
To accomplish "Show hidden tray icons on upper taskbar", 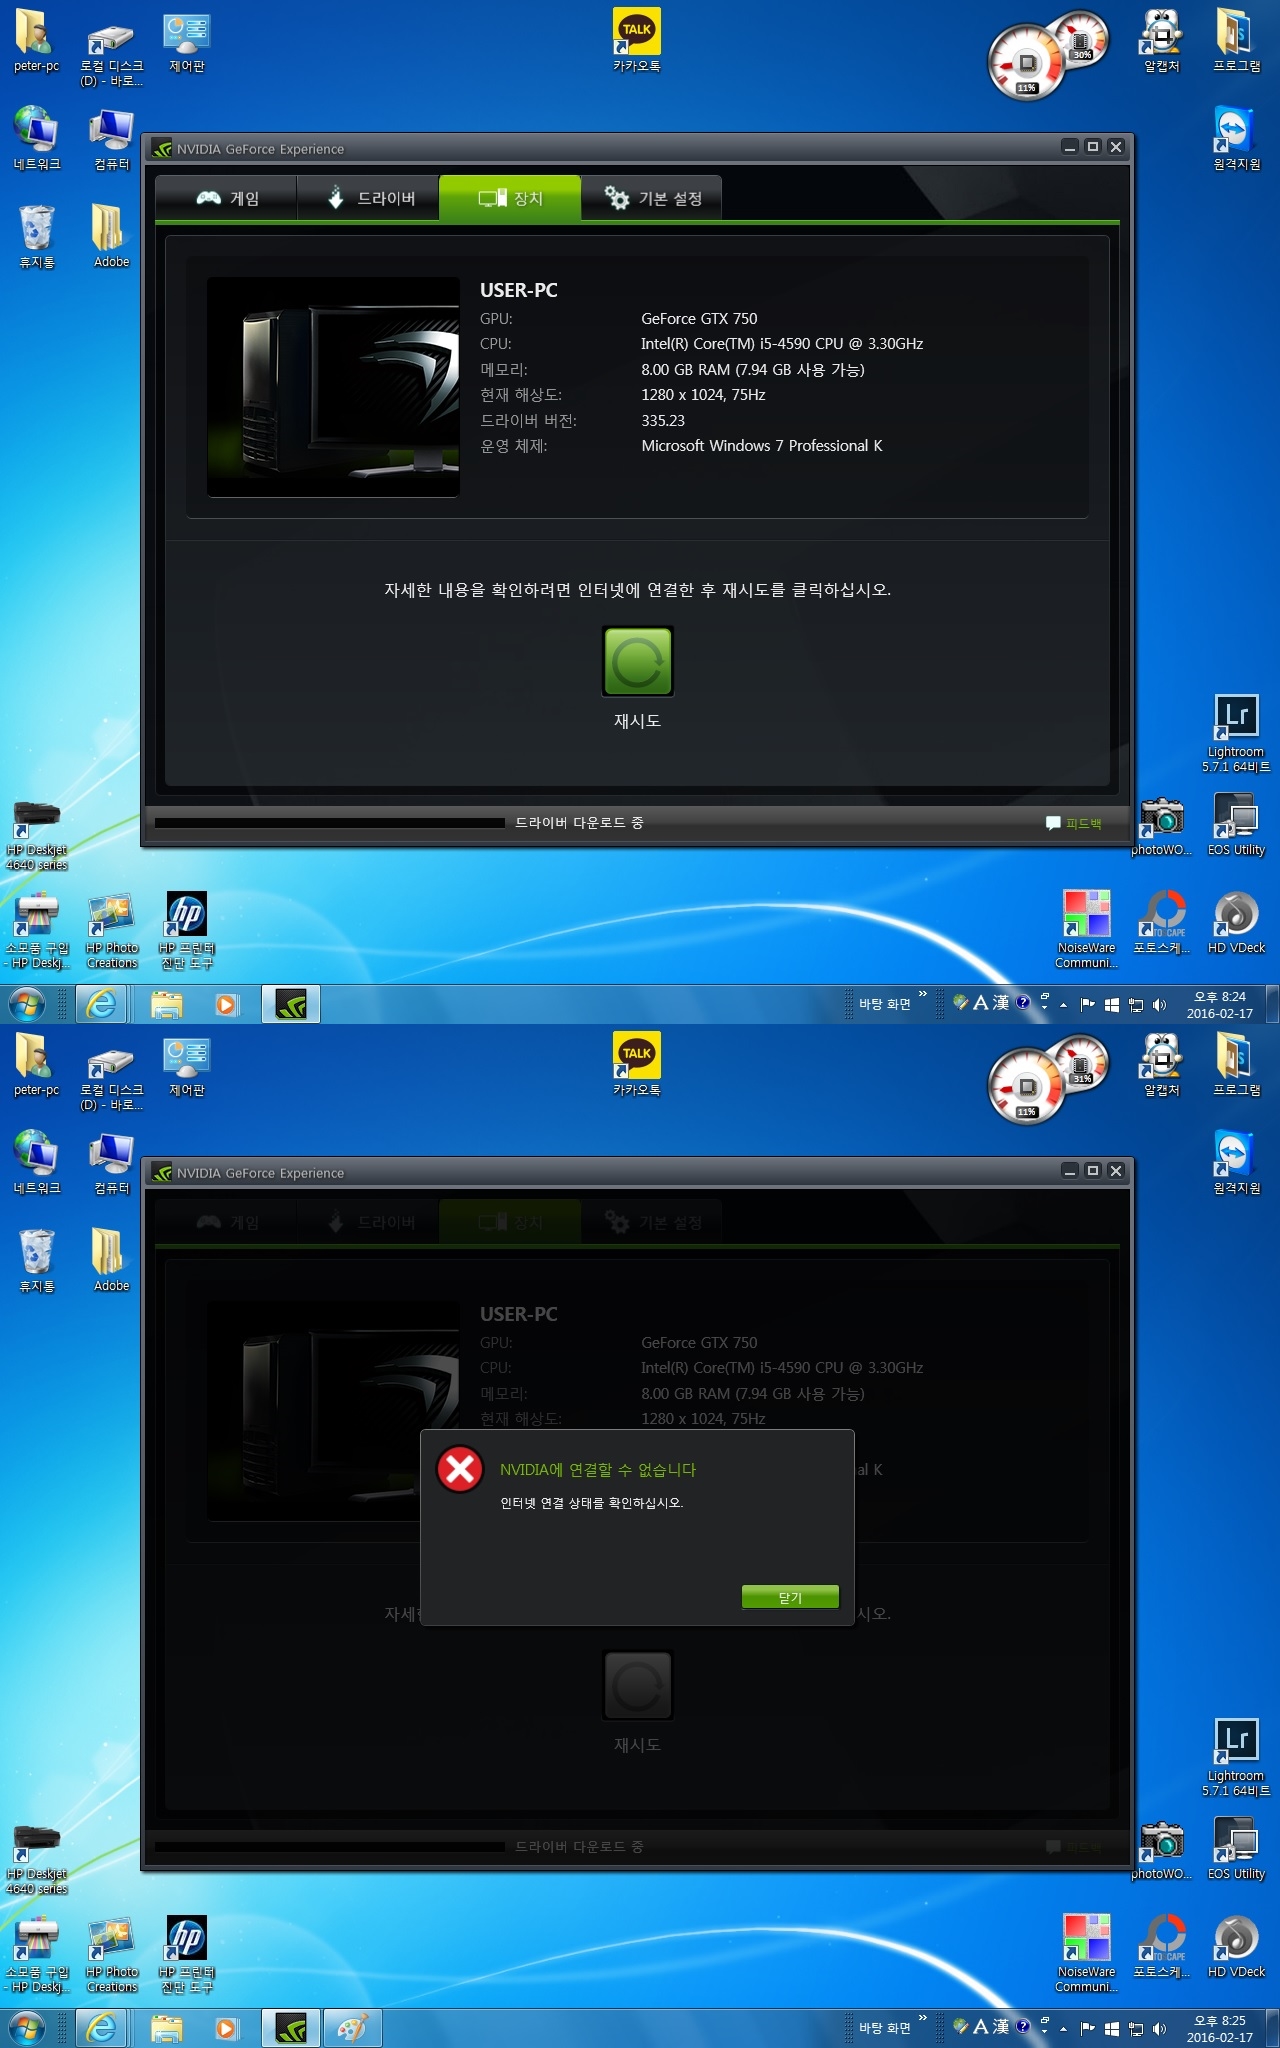I will (x=1063, y=1004).
